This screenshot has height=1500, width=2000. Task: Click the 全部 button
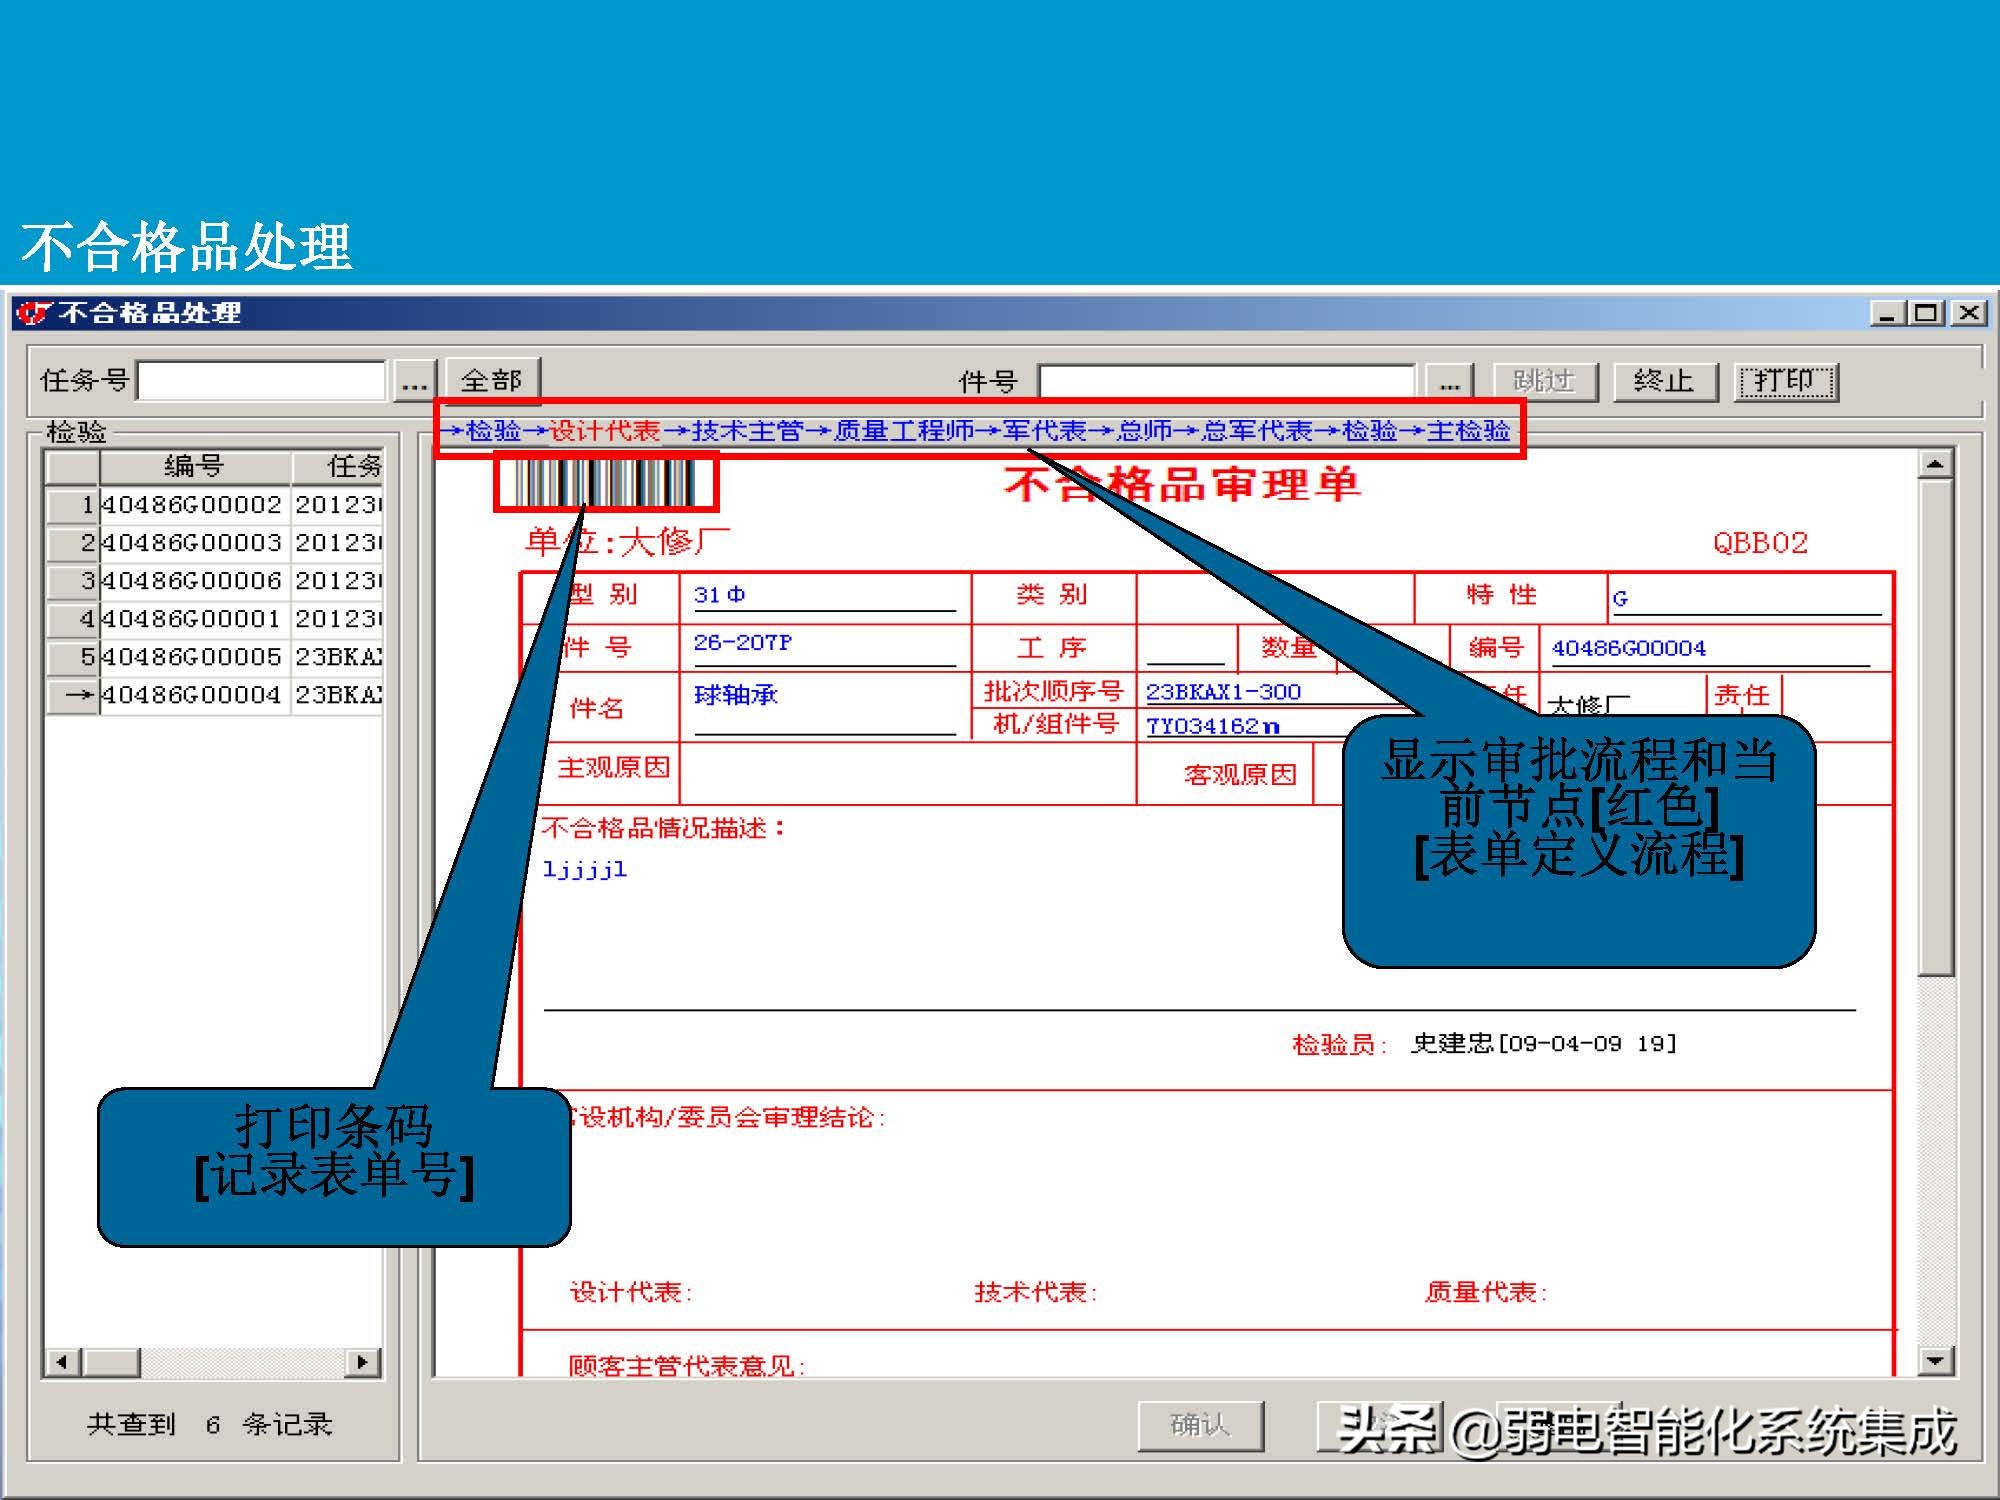point(492,381)
